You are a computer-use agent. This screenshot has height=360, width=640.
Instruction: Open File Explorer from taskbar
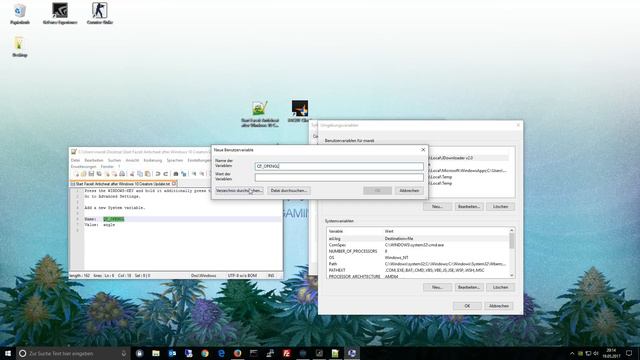(x=156, y=353)
